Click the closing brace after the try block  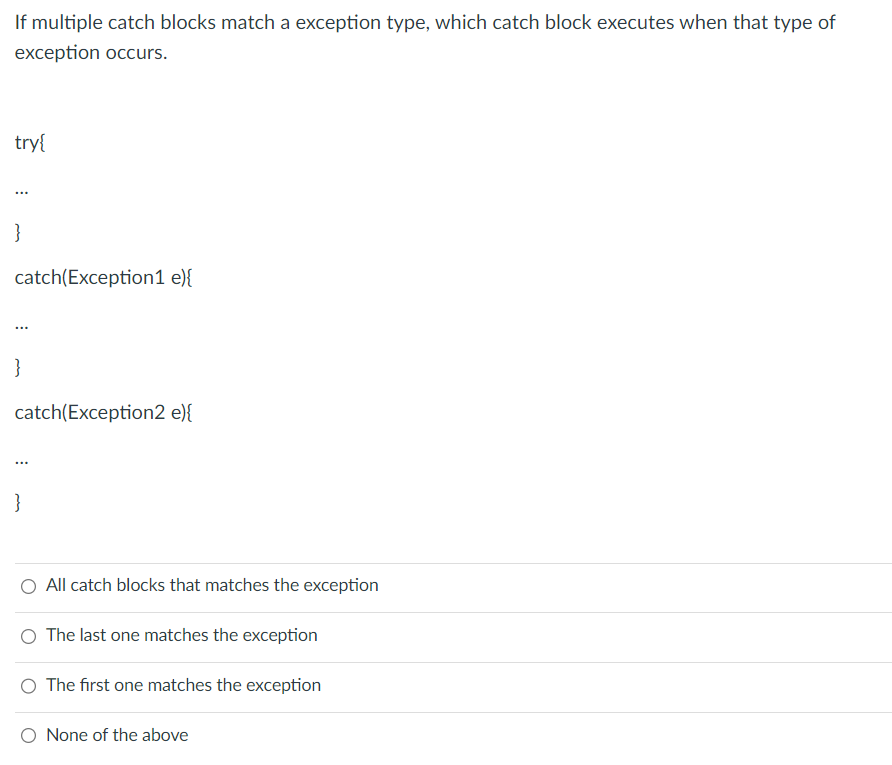[17, 233]
